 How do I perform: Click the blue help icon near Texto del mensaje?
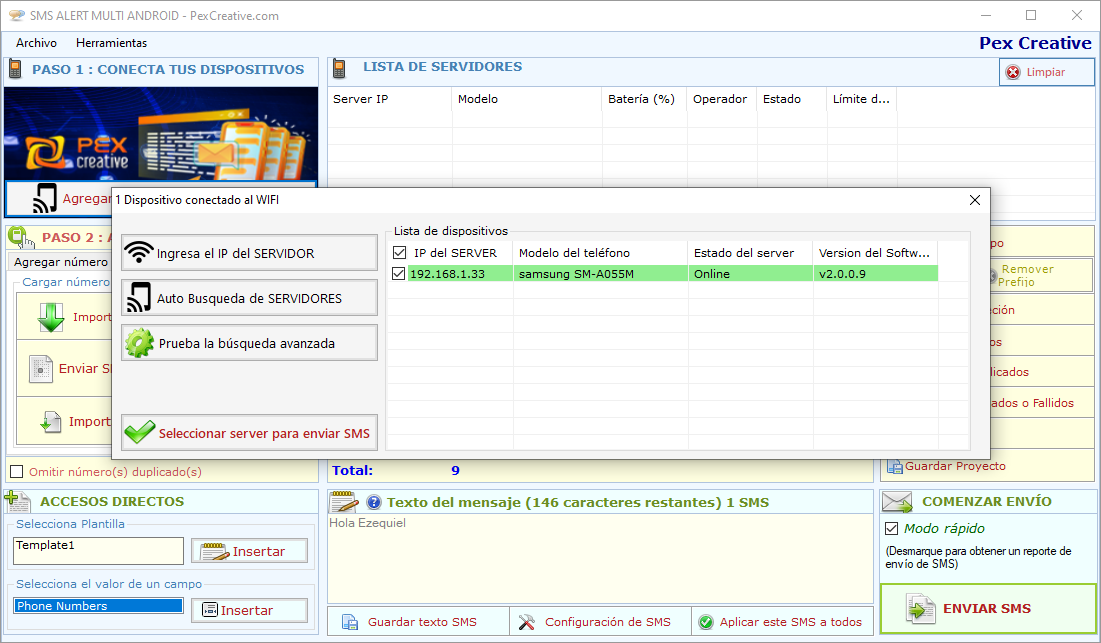point(374,503)
